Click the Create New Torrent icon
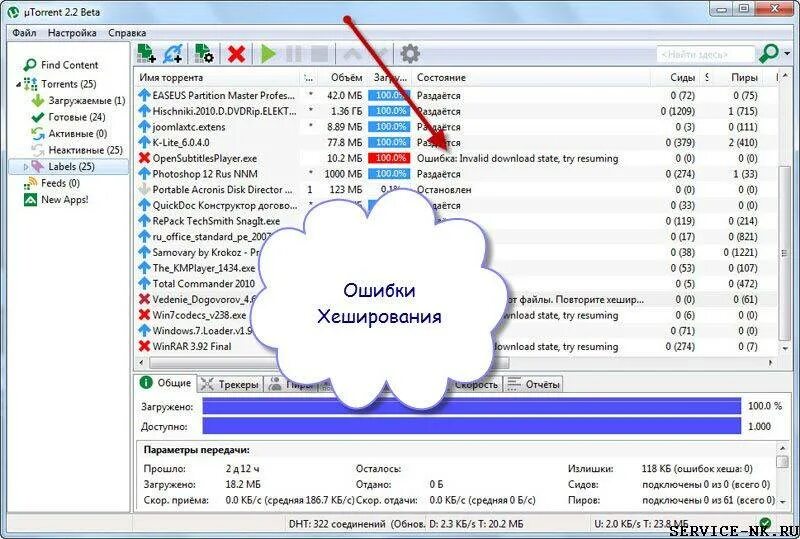800x539 pixels. click(204, 54)
